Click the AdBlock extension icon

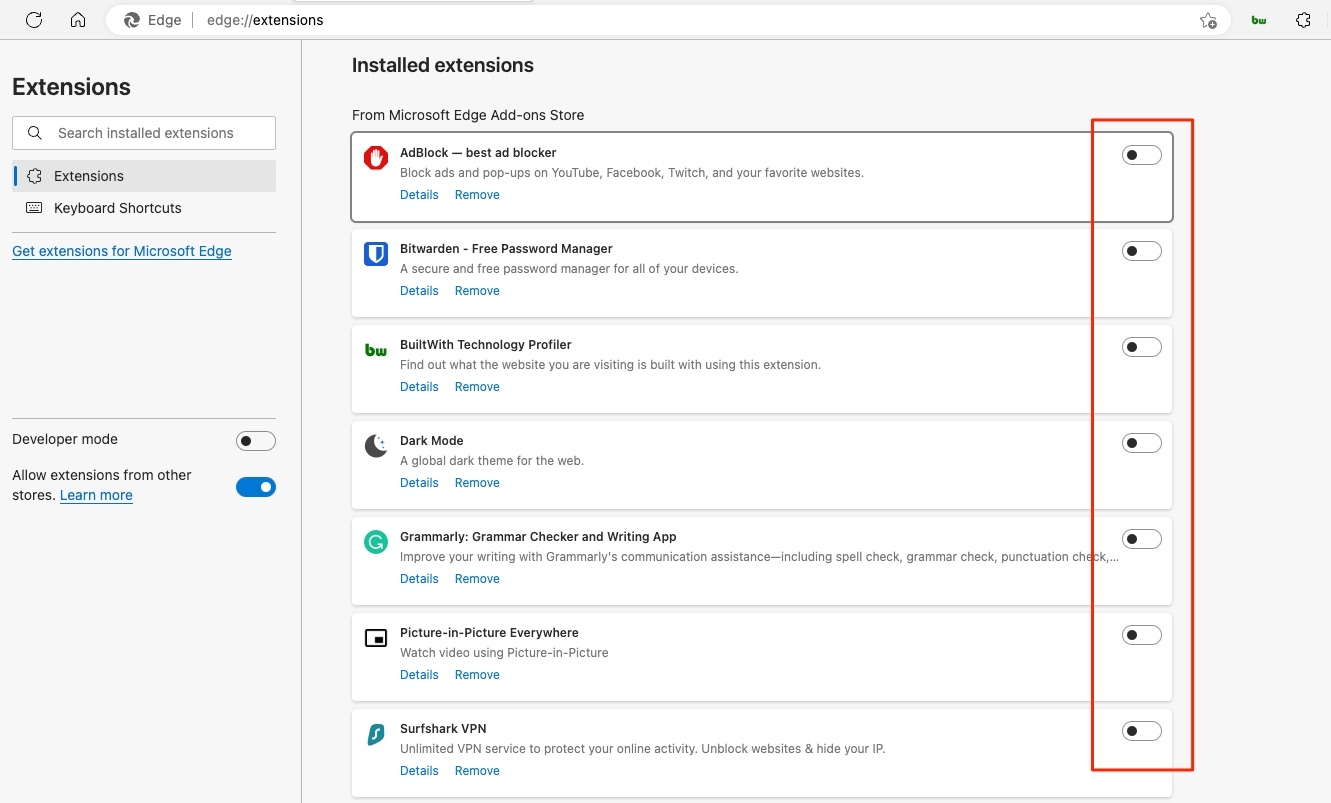(x=375, y=158)
